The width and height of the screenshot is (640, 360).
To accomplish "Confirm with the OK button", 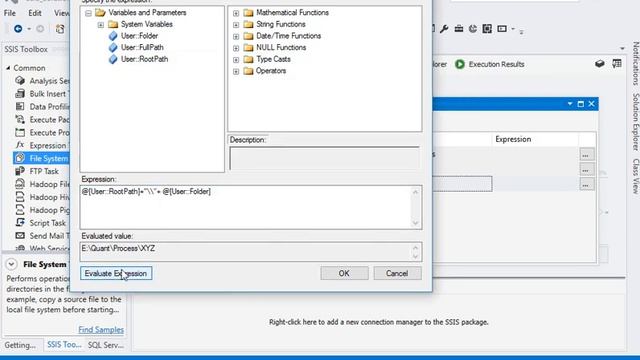I will coord(344,273).
